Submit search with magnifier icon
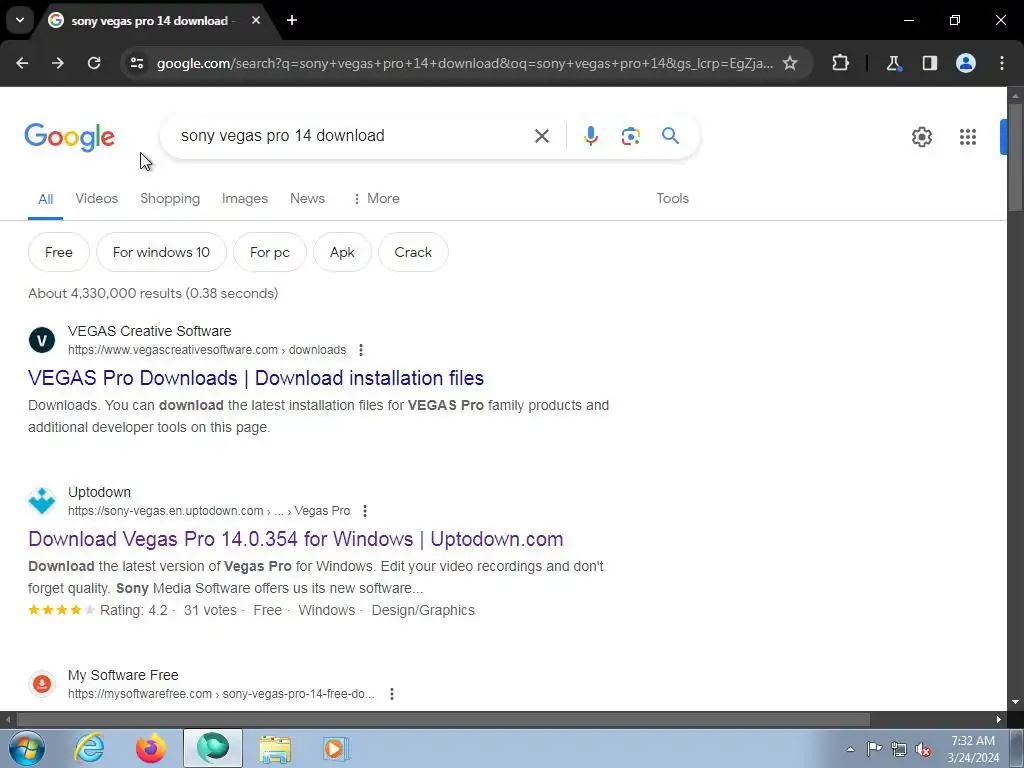1024x768 pixels. click(x=670, y=136)
